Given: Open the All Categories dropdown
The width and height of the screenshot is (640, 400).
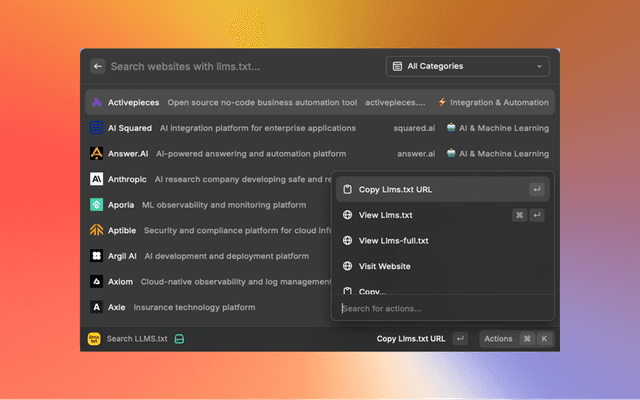Looking at the screenshot, I should tap(468, 66).
